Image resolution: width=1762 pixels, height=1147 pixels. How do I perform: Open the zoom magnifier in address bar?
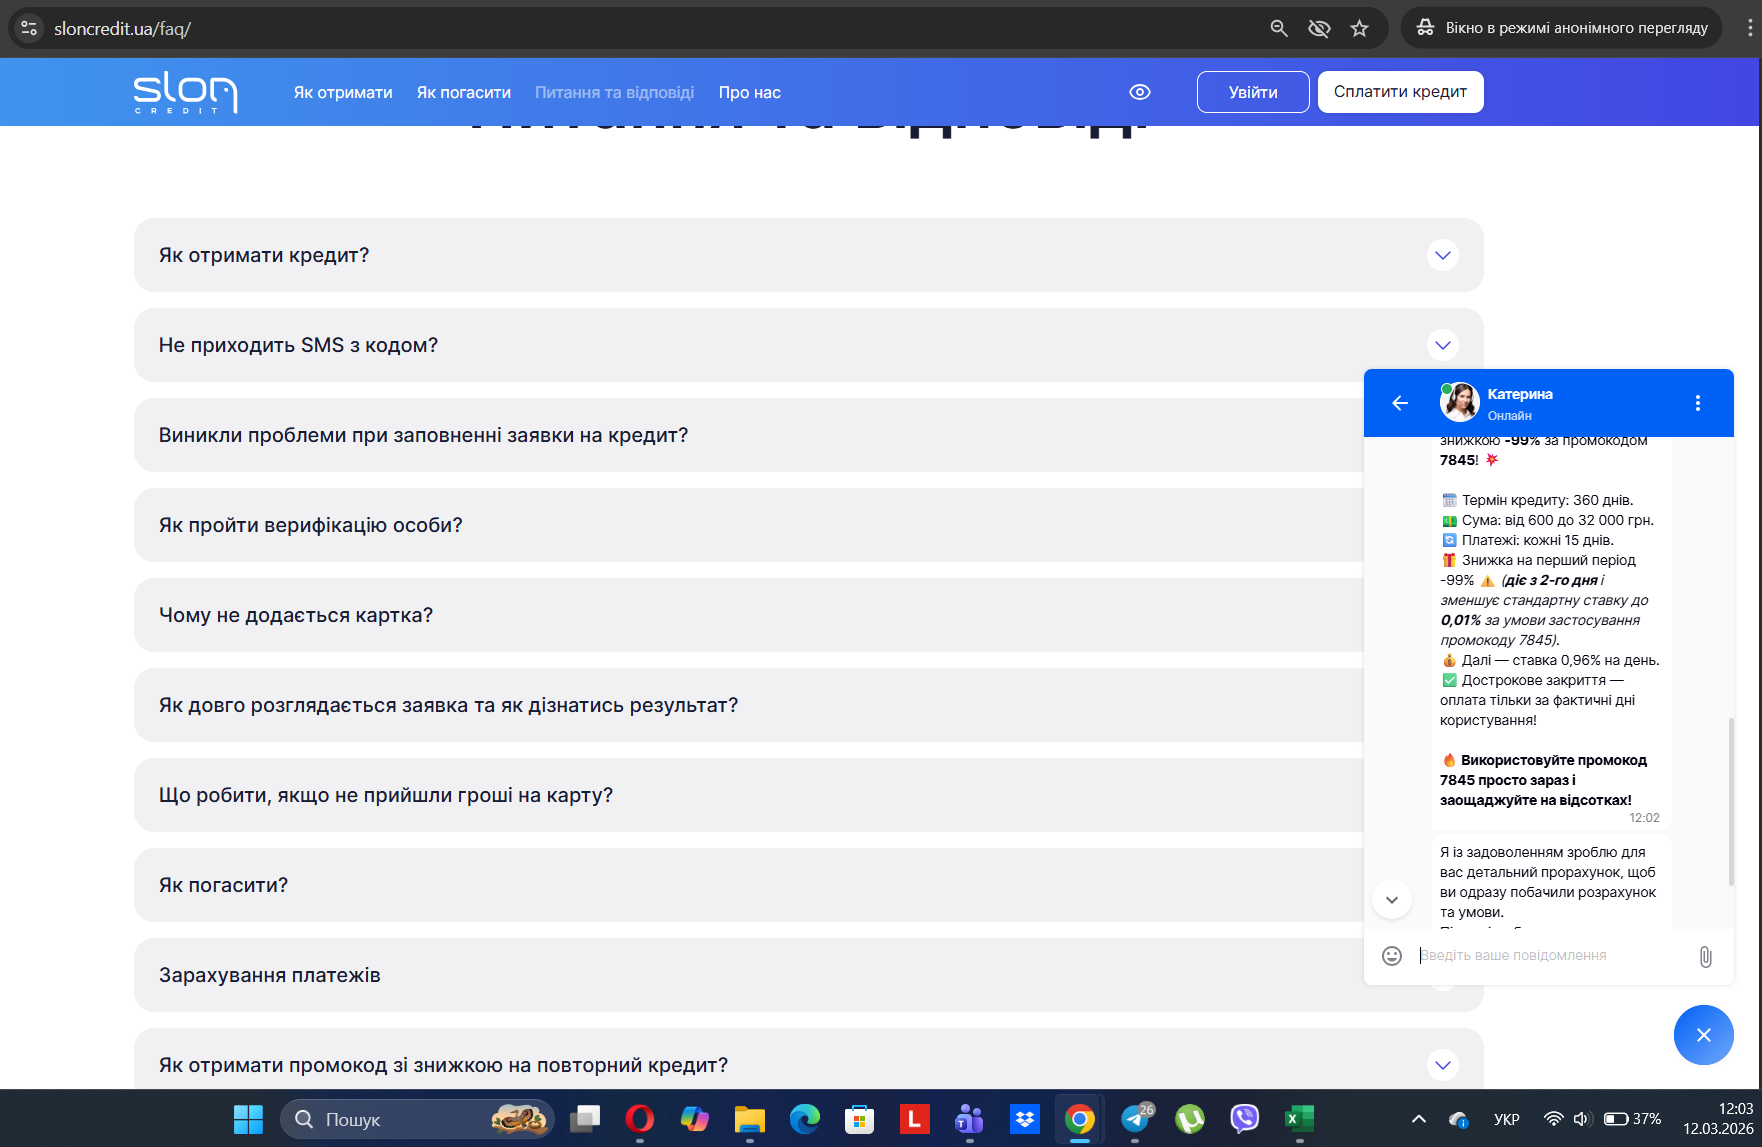tap(1279, 28)
